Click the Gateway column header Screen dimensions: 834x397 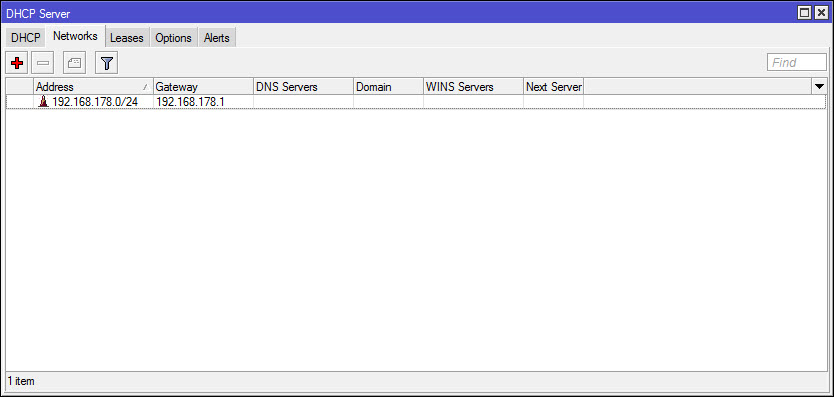pyautogui.click(x=203, y=87)
